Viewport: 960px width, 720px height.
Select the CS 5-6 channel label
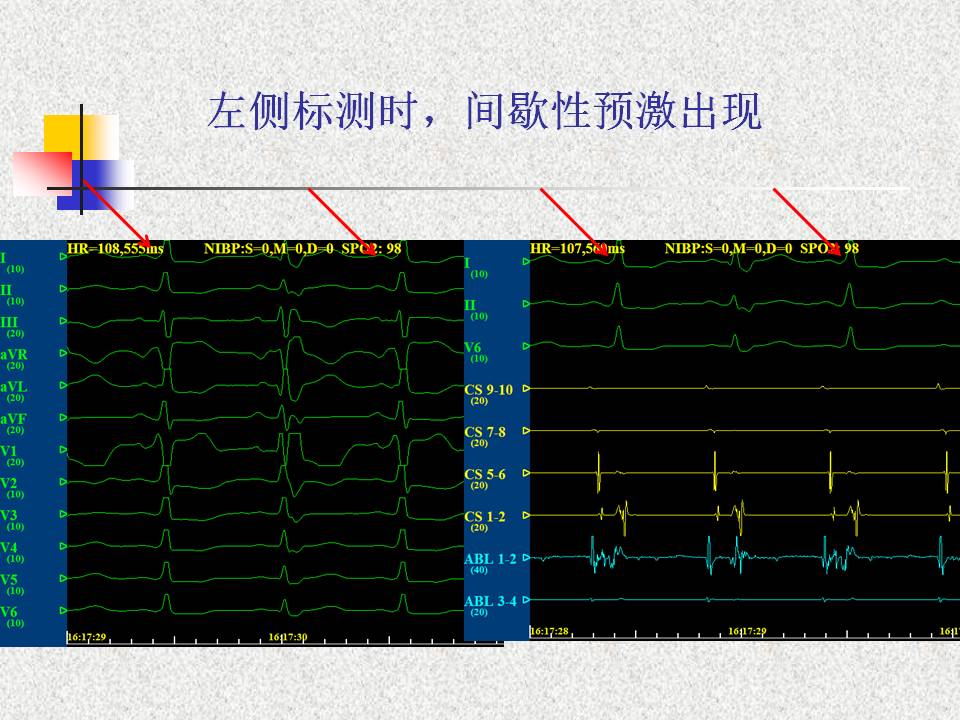click(x=485, y=474)
